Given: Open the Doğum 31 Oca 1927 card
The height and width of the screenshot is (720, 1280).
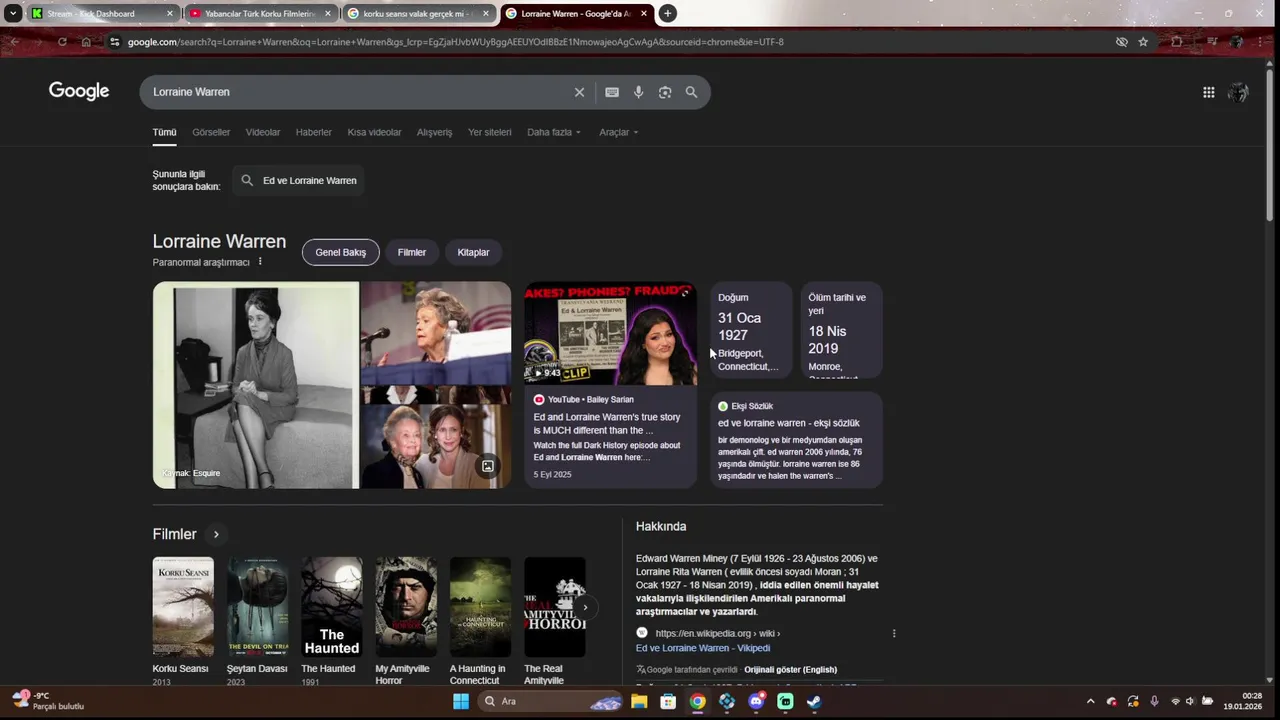Looking at the screenshot, I should pos(751,330).
